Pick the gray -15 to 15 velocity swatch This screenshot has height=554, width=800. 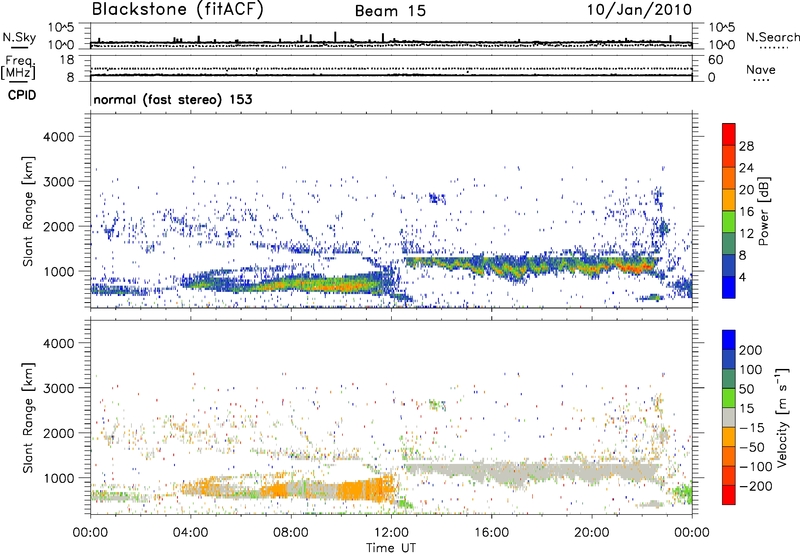[x=729, y=417]
